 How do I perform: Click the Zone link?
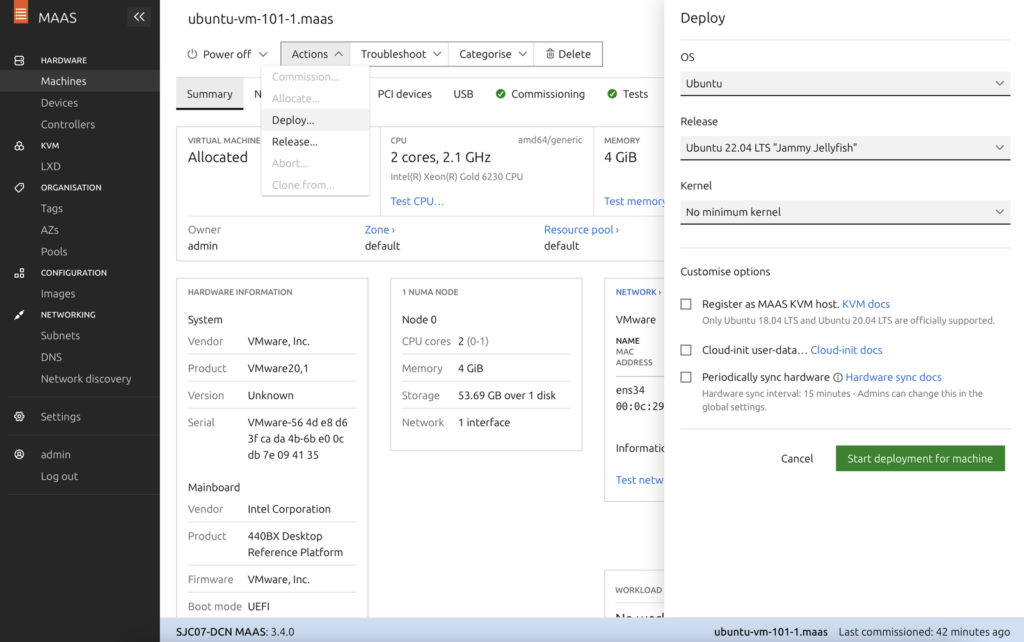pos(379,230)
